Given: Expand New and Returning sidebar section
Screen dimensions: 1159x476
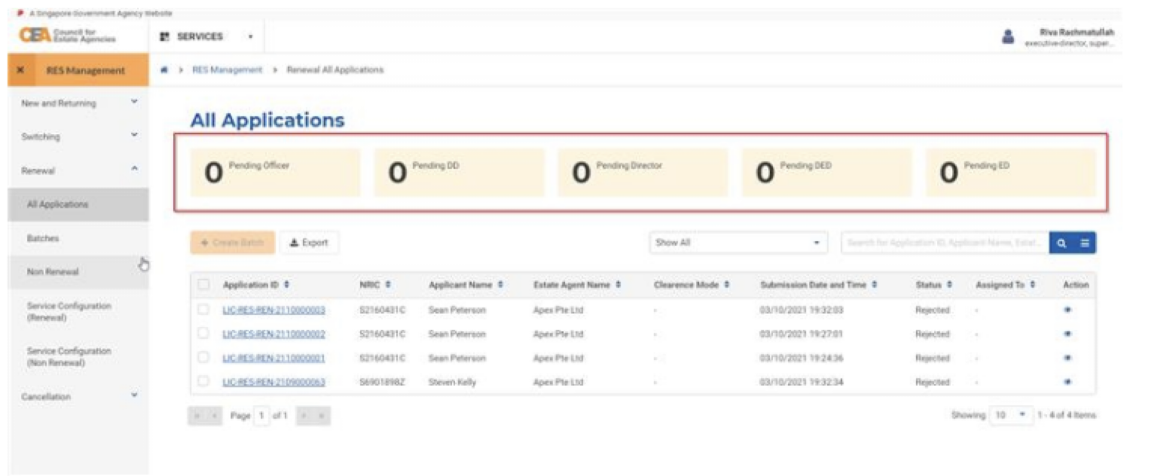Looking at the screenshot, I should [134, 103].
